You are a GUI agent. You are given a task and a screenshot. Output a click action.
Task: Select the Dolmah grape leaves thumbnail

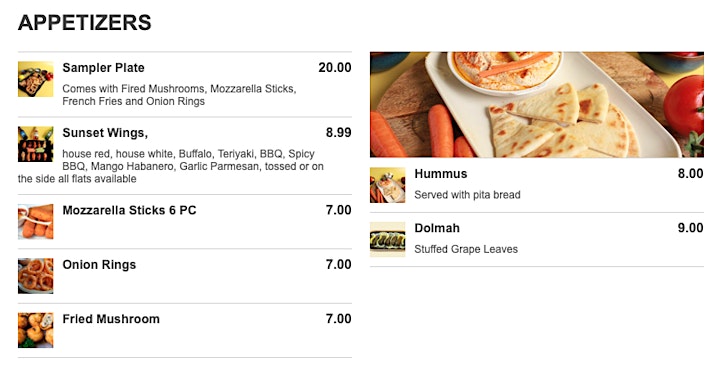388,240
